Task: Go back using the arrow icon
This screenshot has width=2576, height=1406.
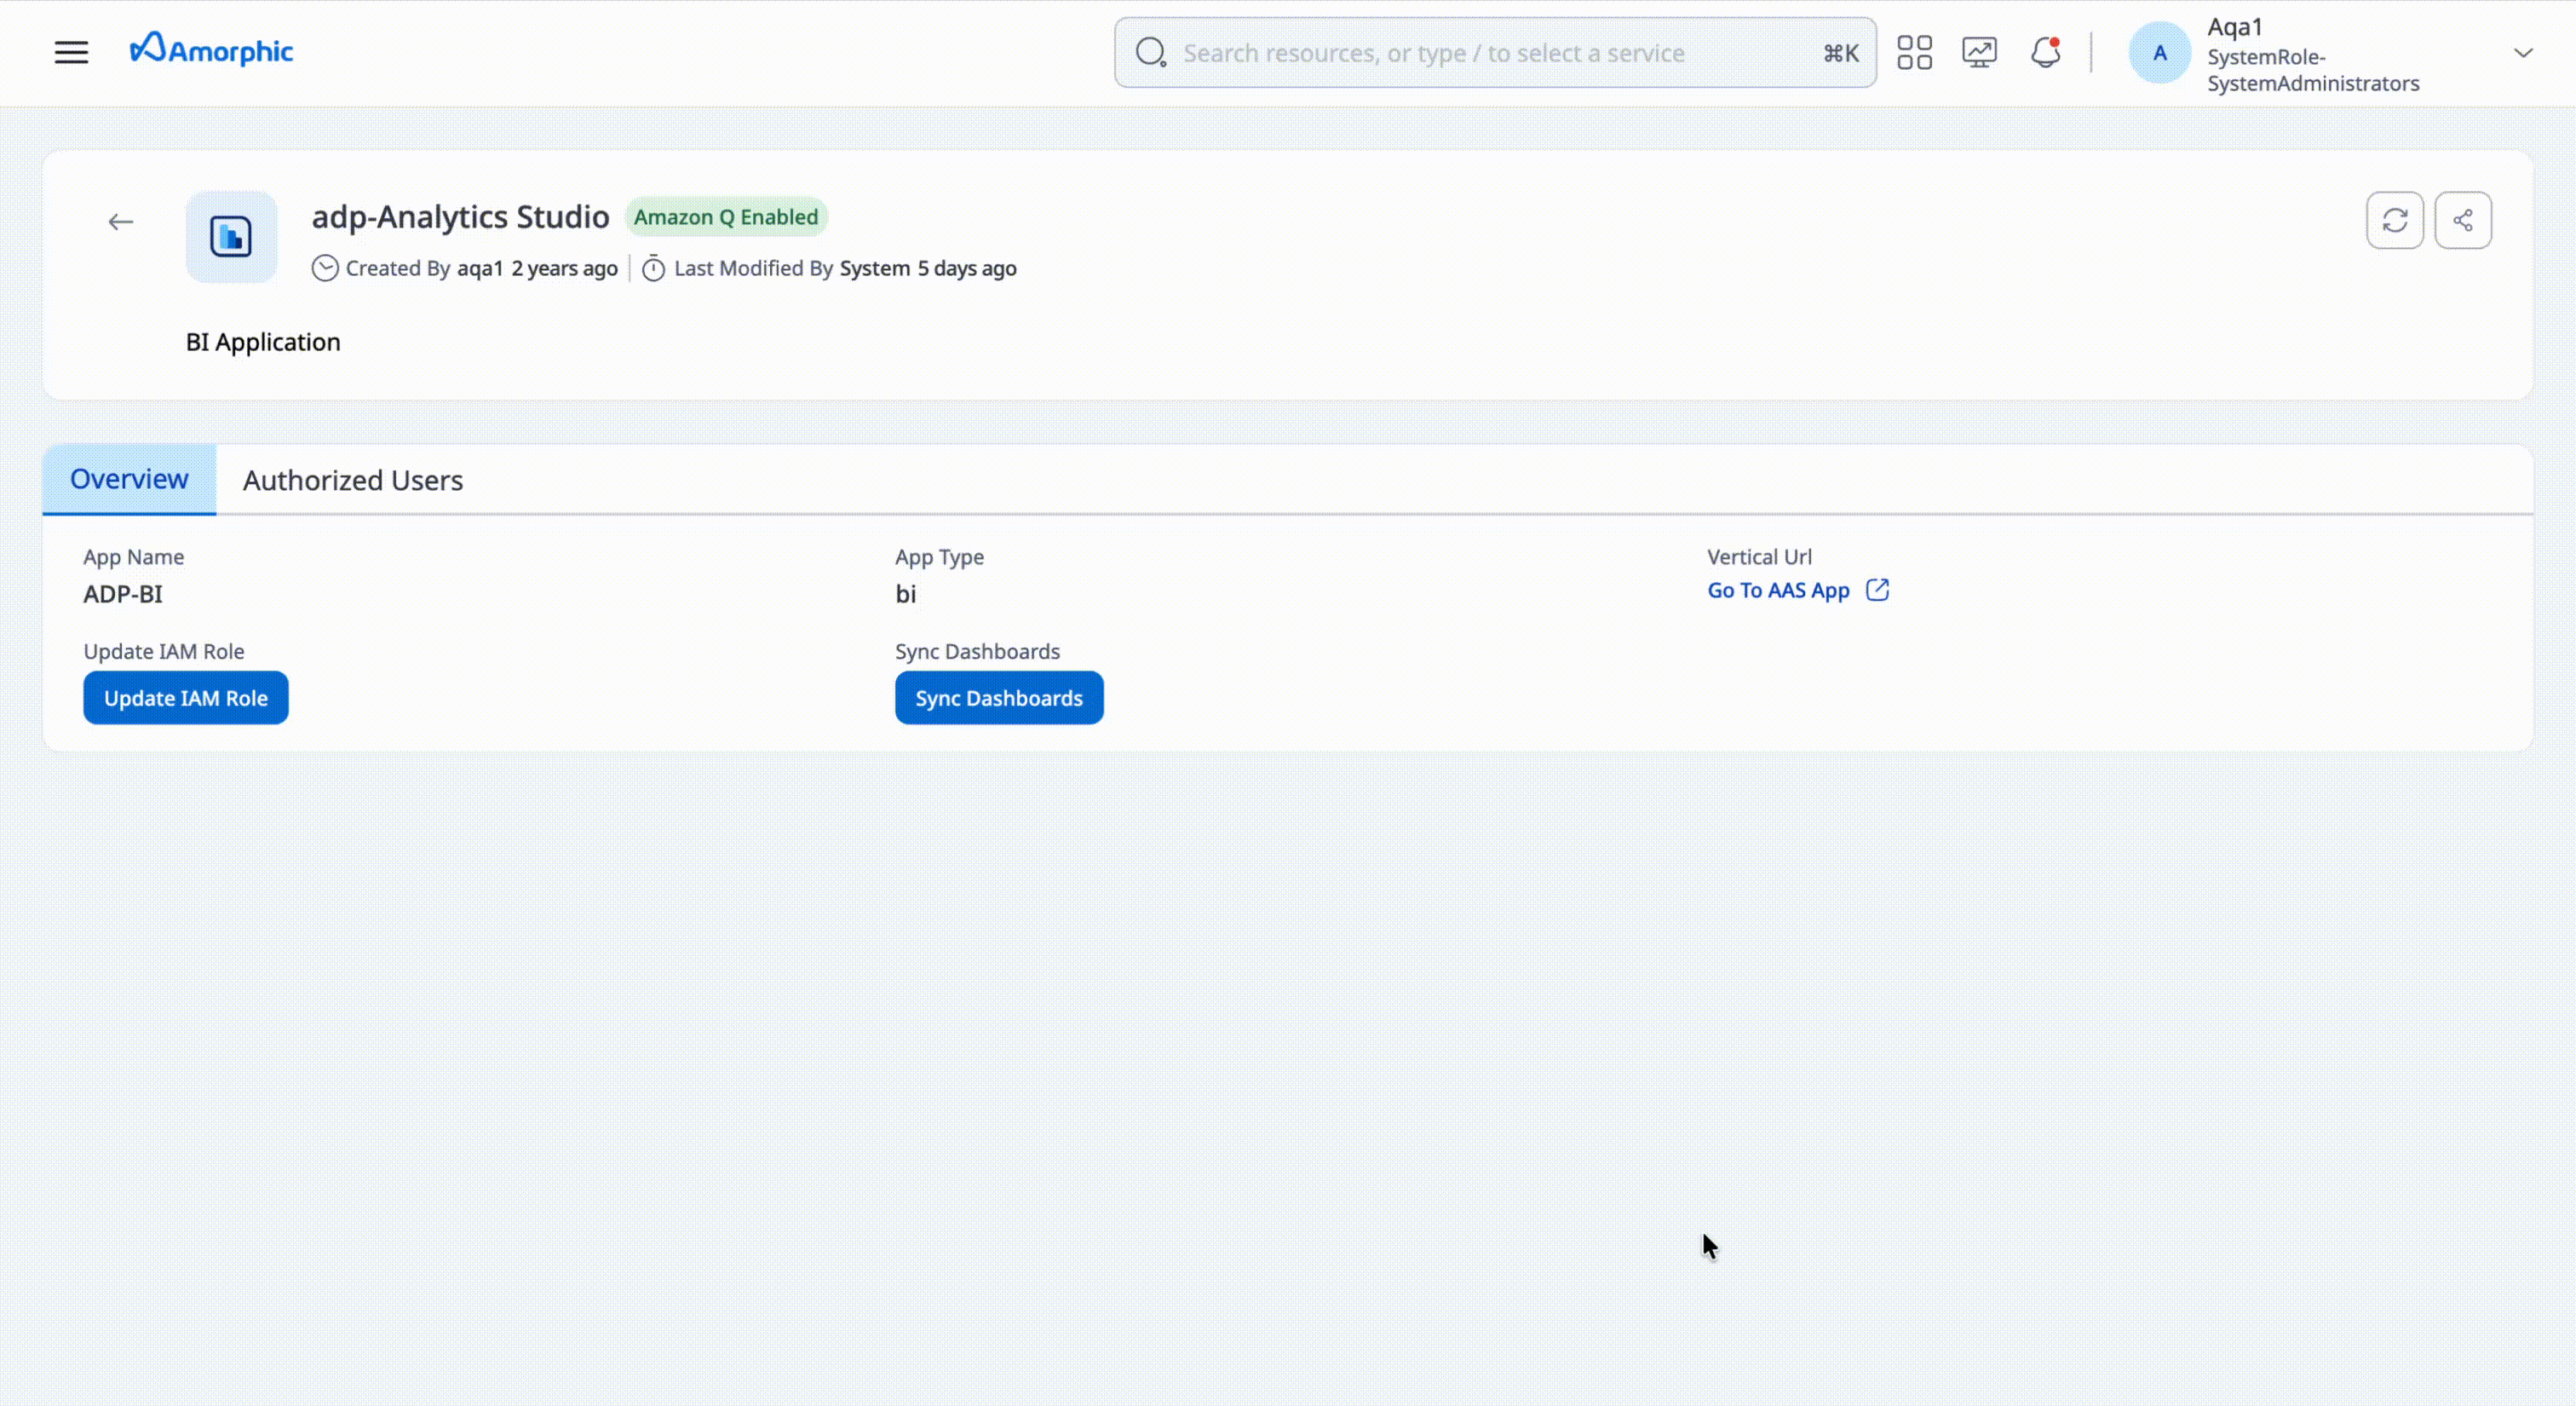Action: click(121, 222)
